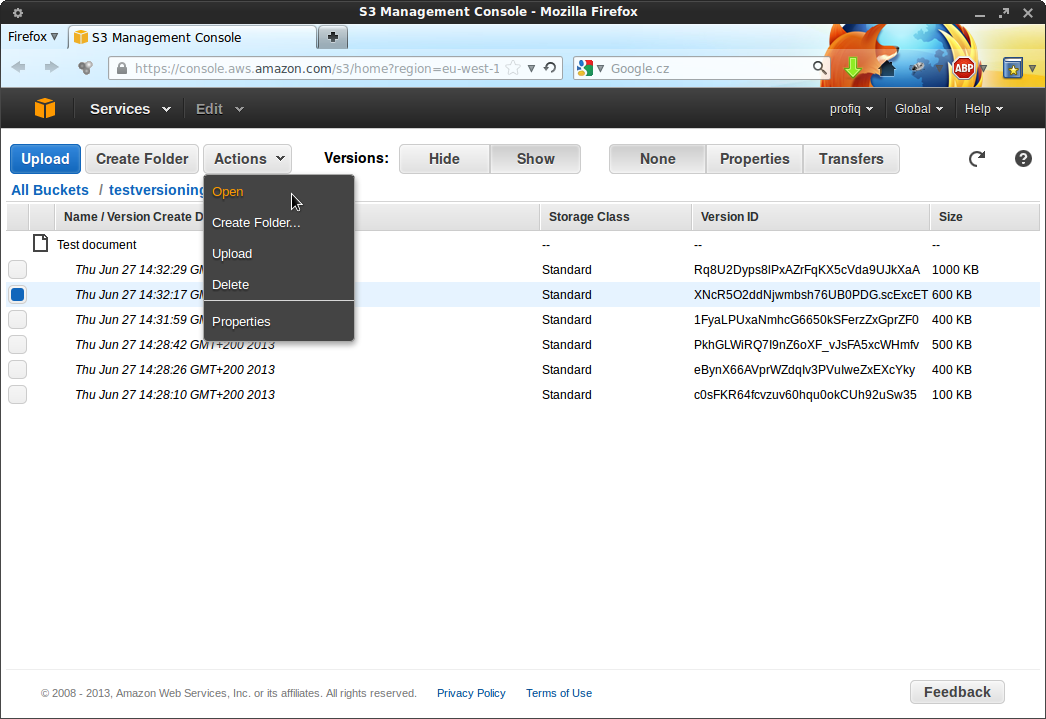Screen dimensions: 1046x719
Task: Go to Firefox home page icon
Action: click(887, 67)
